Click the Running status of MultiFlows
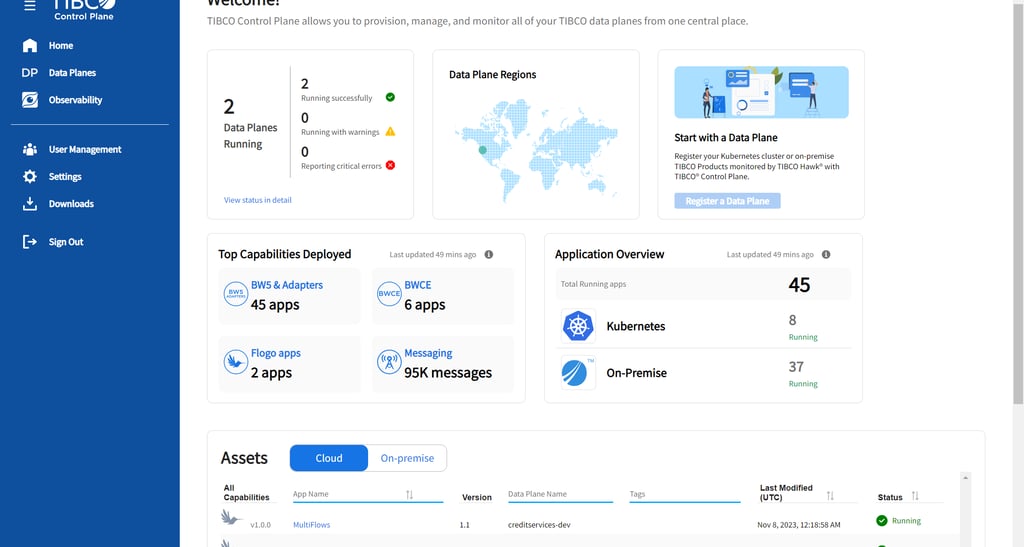 pos(899,521)
